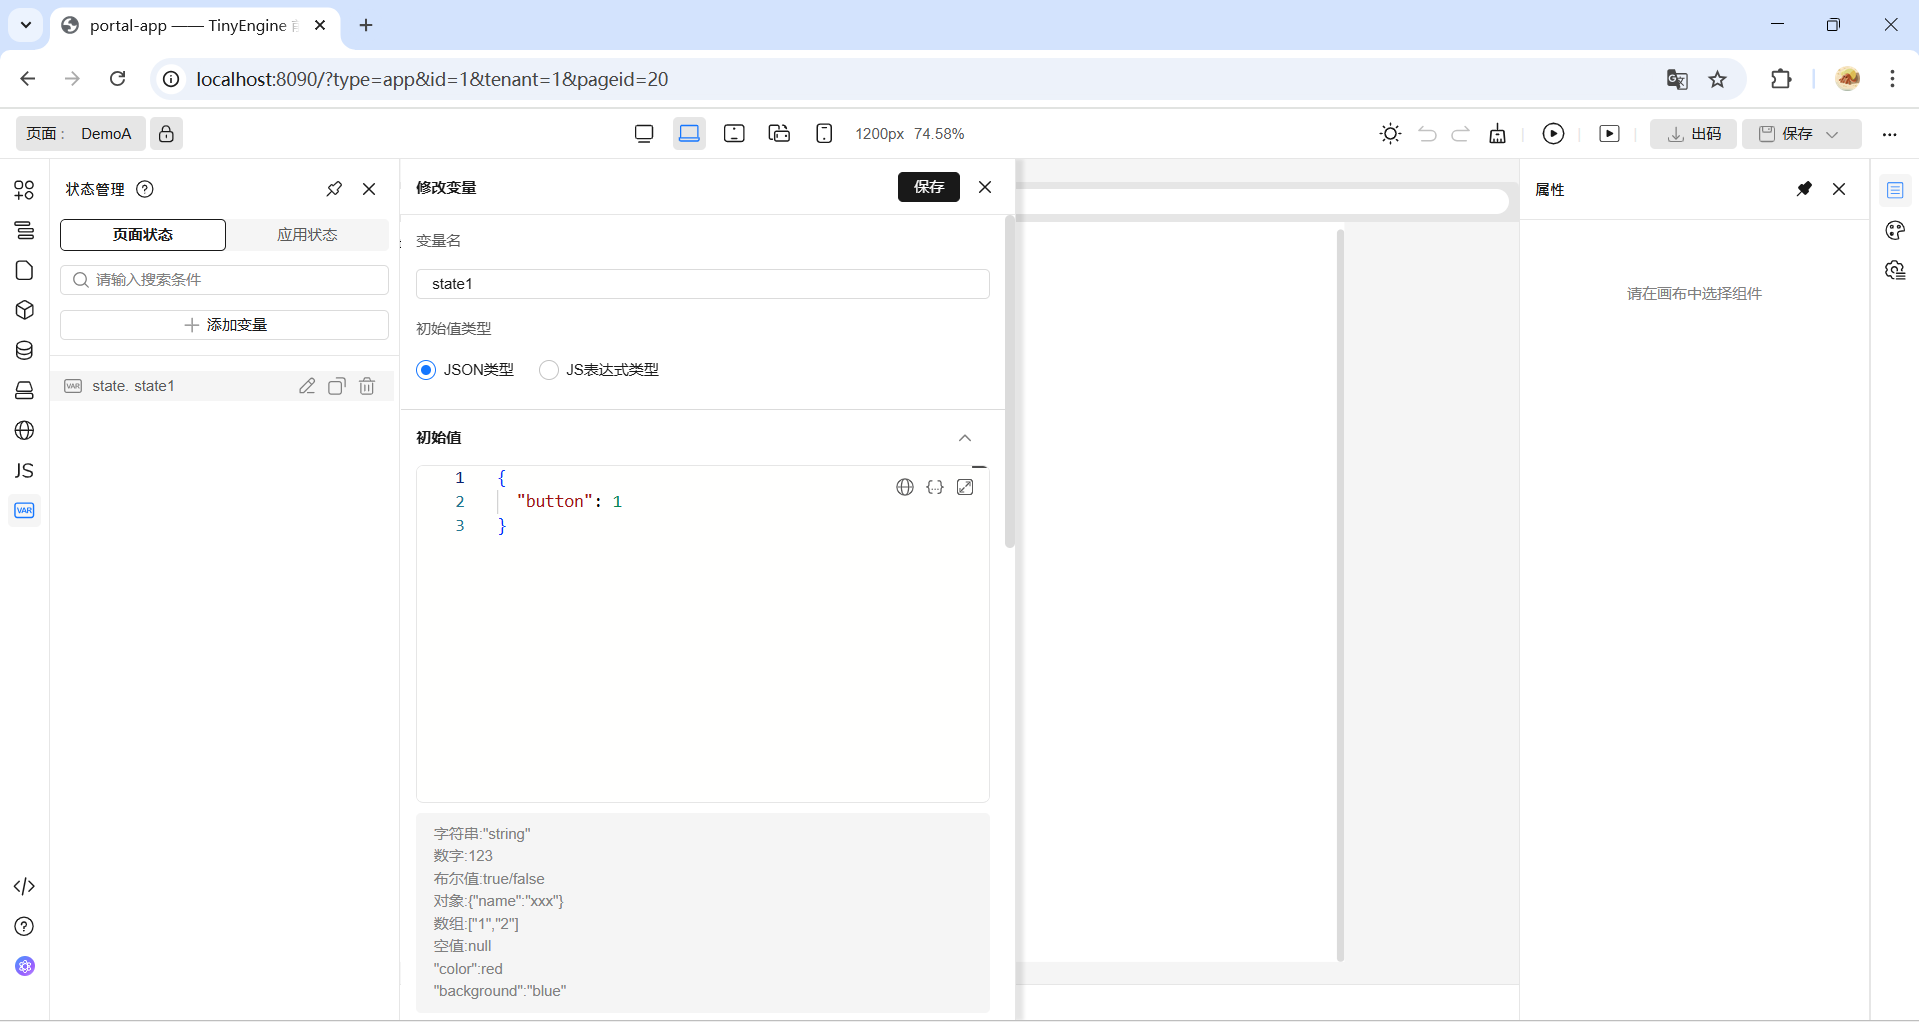Bookmark the page with star icon
The height and width of the screenshot is (1022, 1919).
1717,79
